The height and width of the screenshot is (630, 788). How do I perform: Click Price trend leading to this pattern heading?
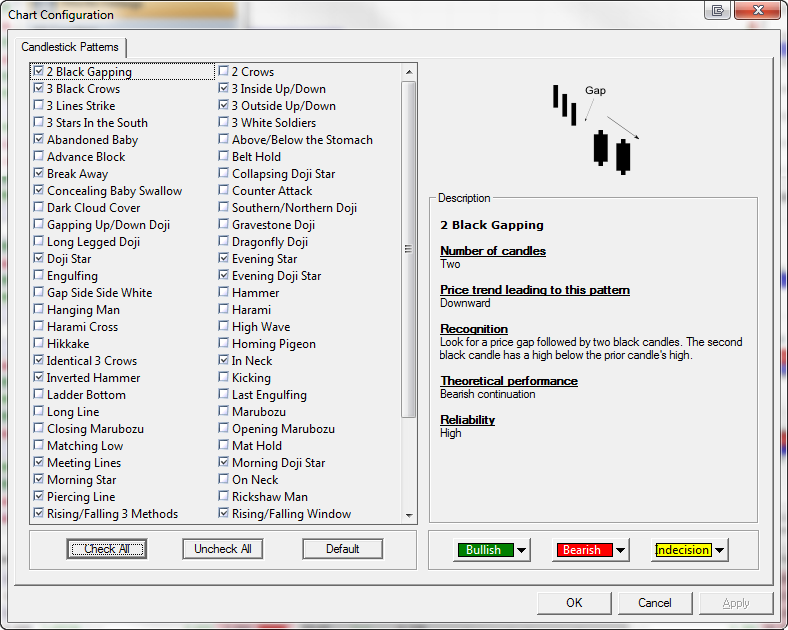click(x=535, y=290)
